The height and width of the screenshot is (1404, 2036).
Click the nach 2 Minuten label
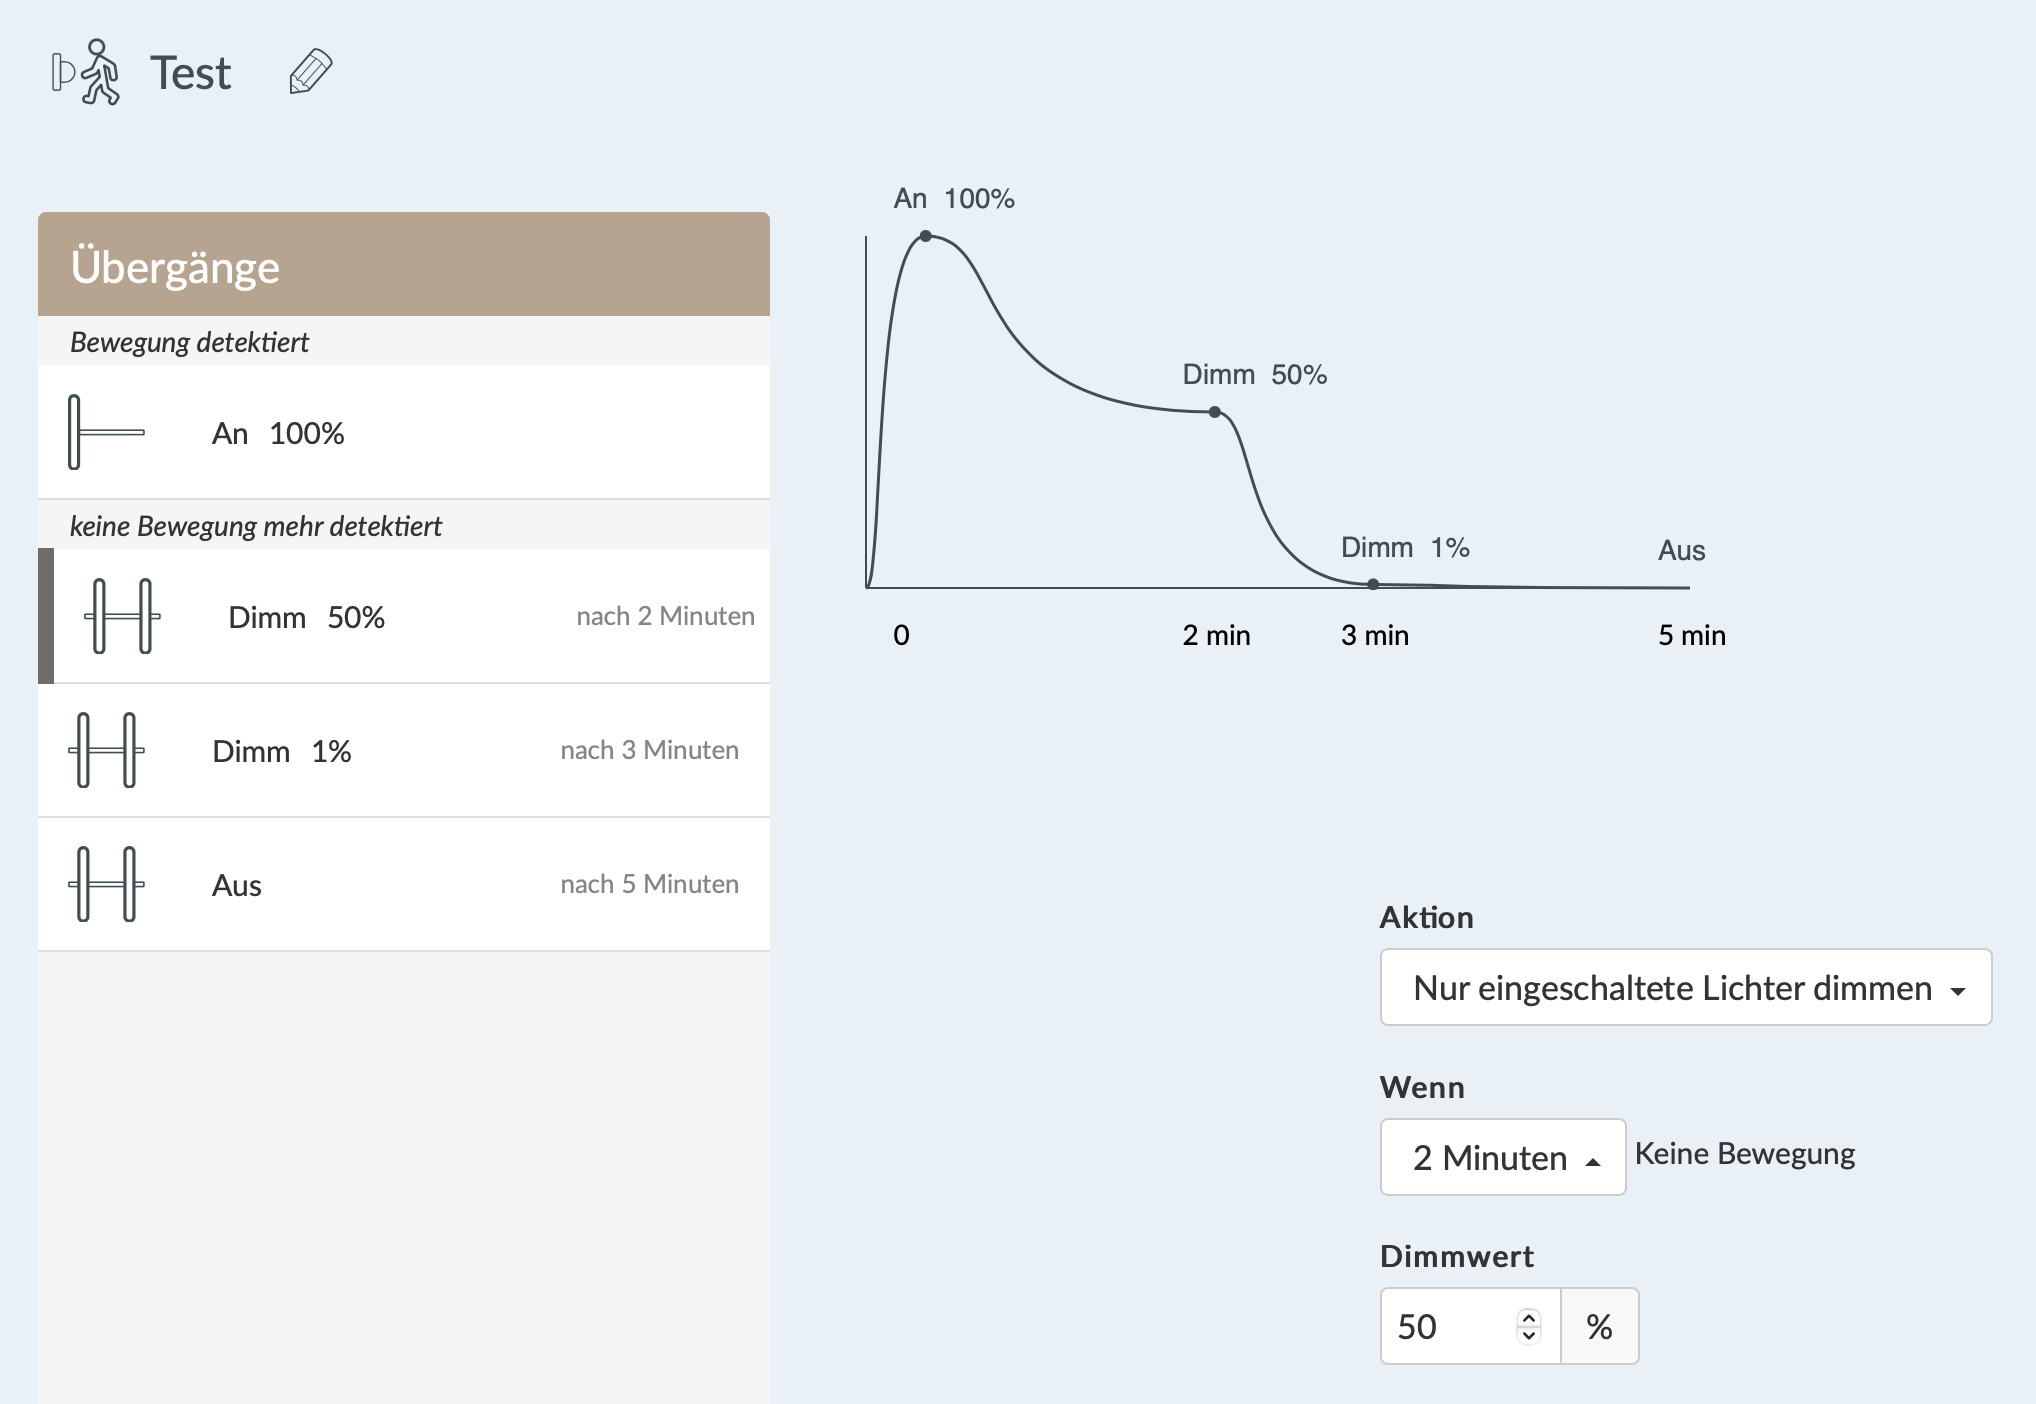tap(665, 616)
